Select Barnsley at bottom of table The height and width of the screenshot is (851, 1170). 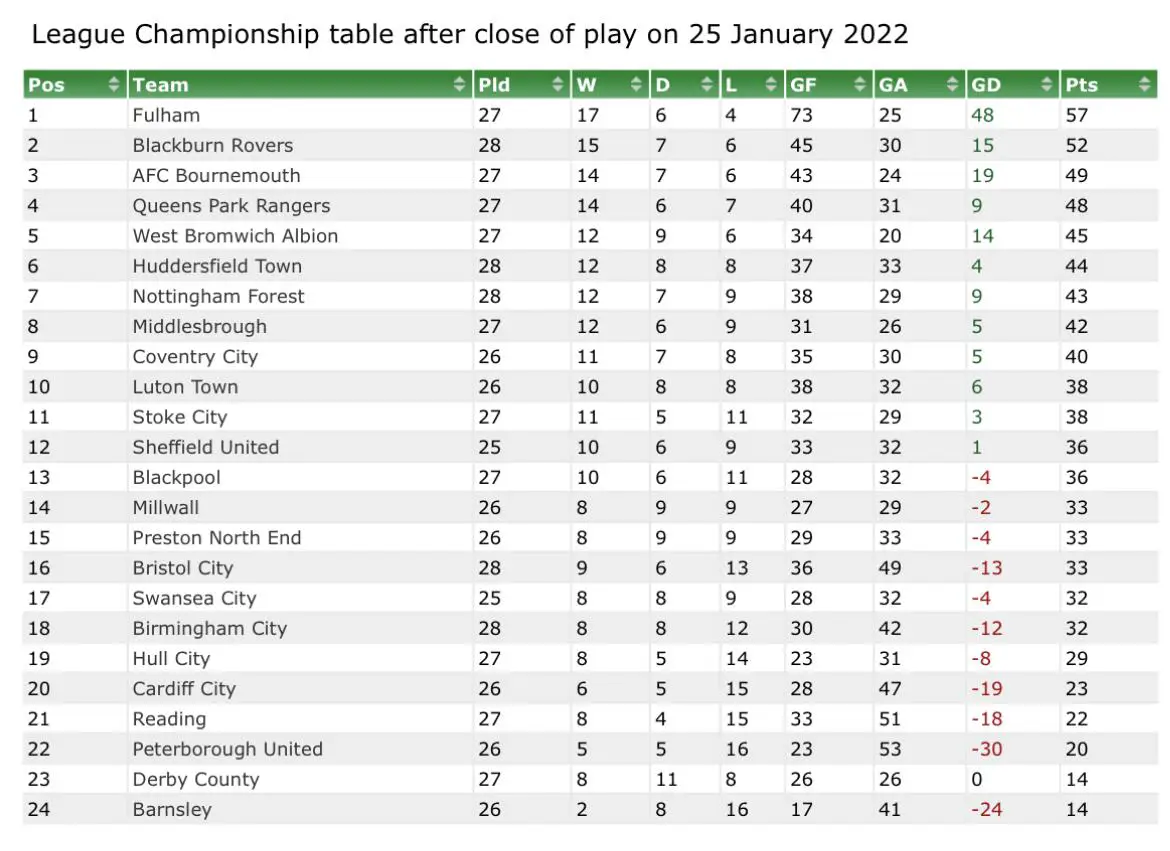(172, 809)
